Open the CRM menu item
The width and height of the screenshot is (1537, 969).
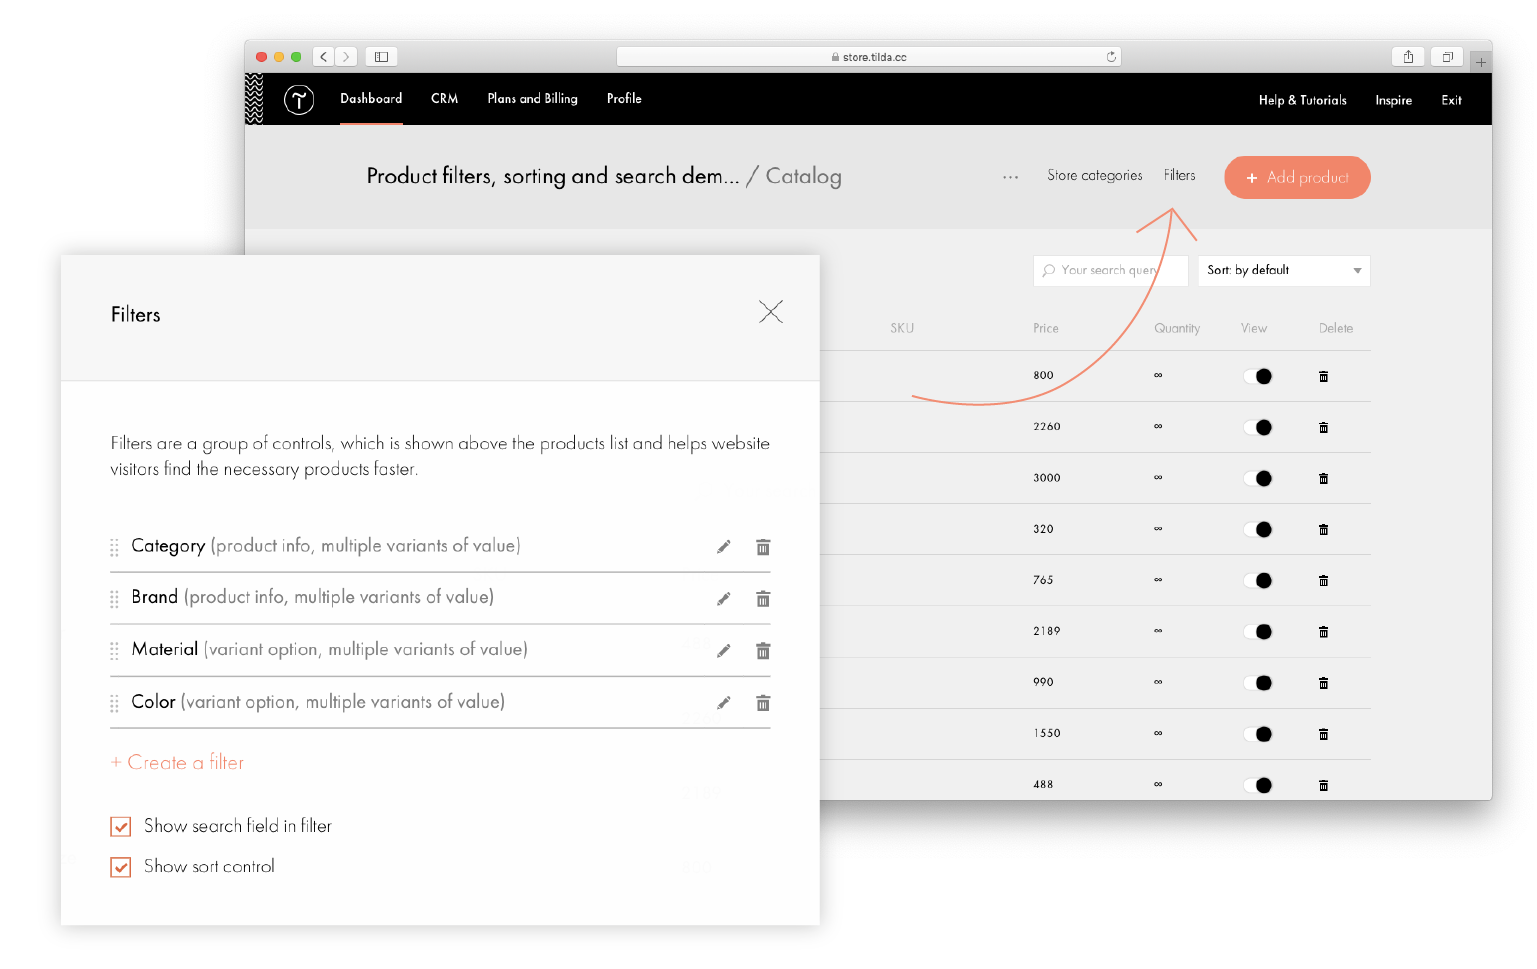coord(444,99)
